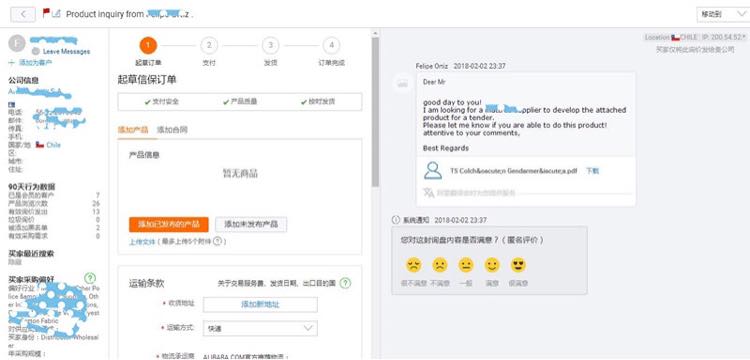Image resolution: width=750 pixels, height=360 pixels.
Task: Open help icon beside 运输条款 note
Action: 345,283
